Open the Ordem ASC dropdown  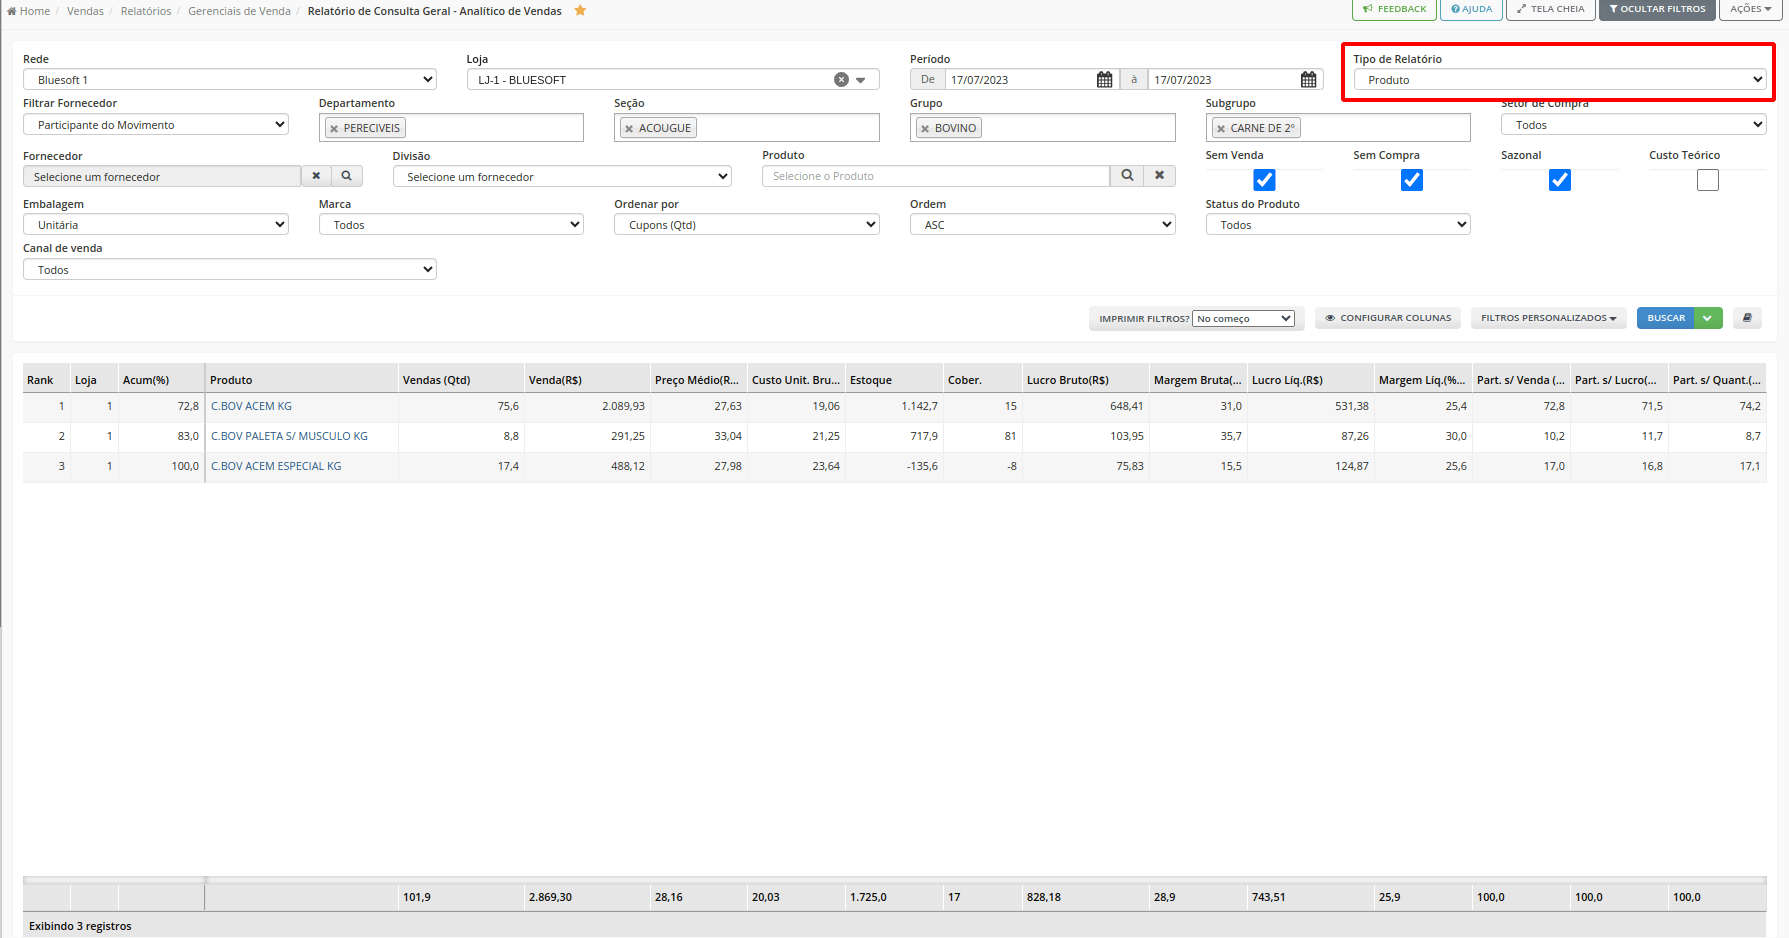pos(1043,225)
